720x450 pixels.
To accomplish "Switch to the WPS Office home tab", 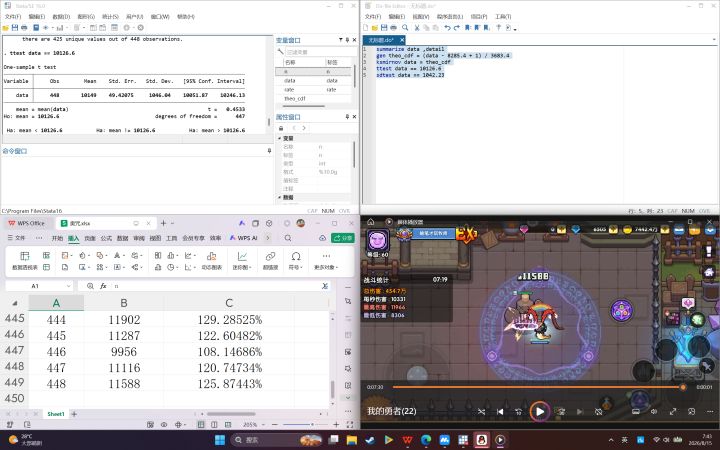I will point(27,224).
